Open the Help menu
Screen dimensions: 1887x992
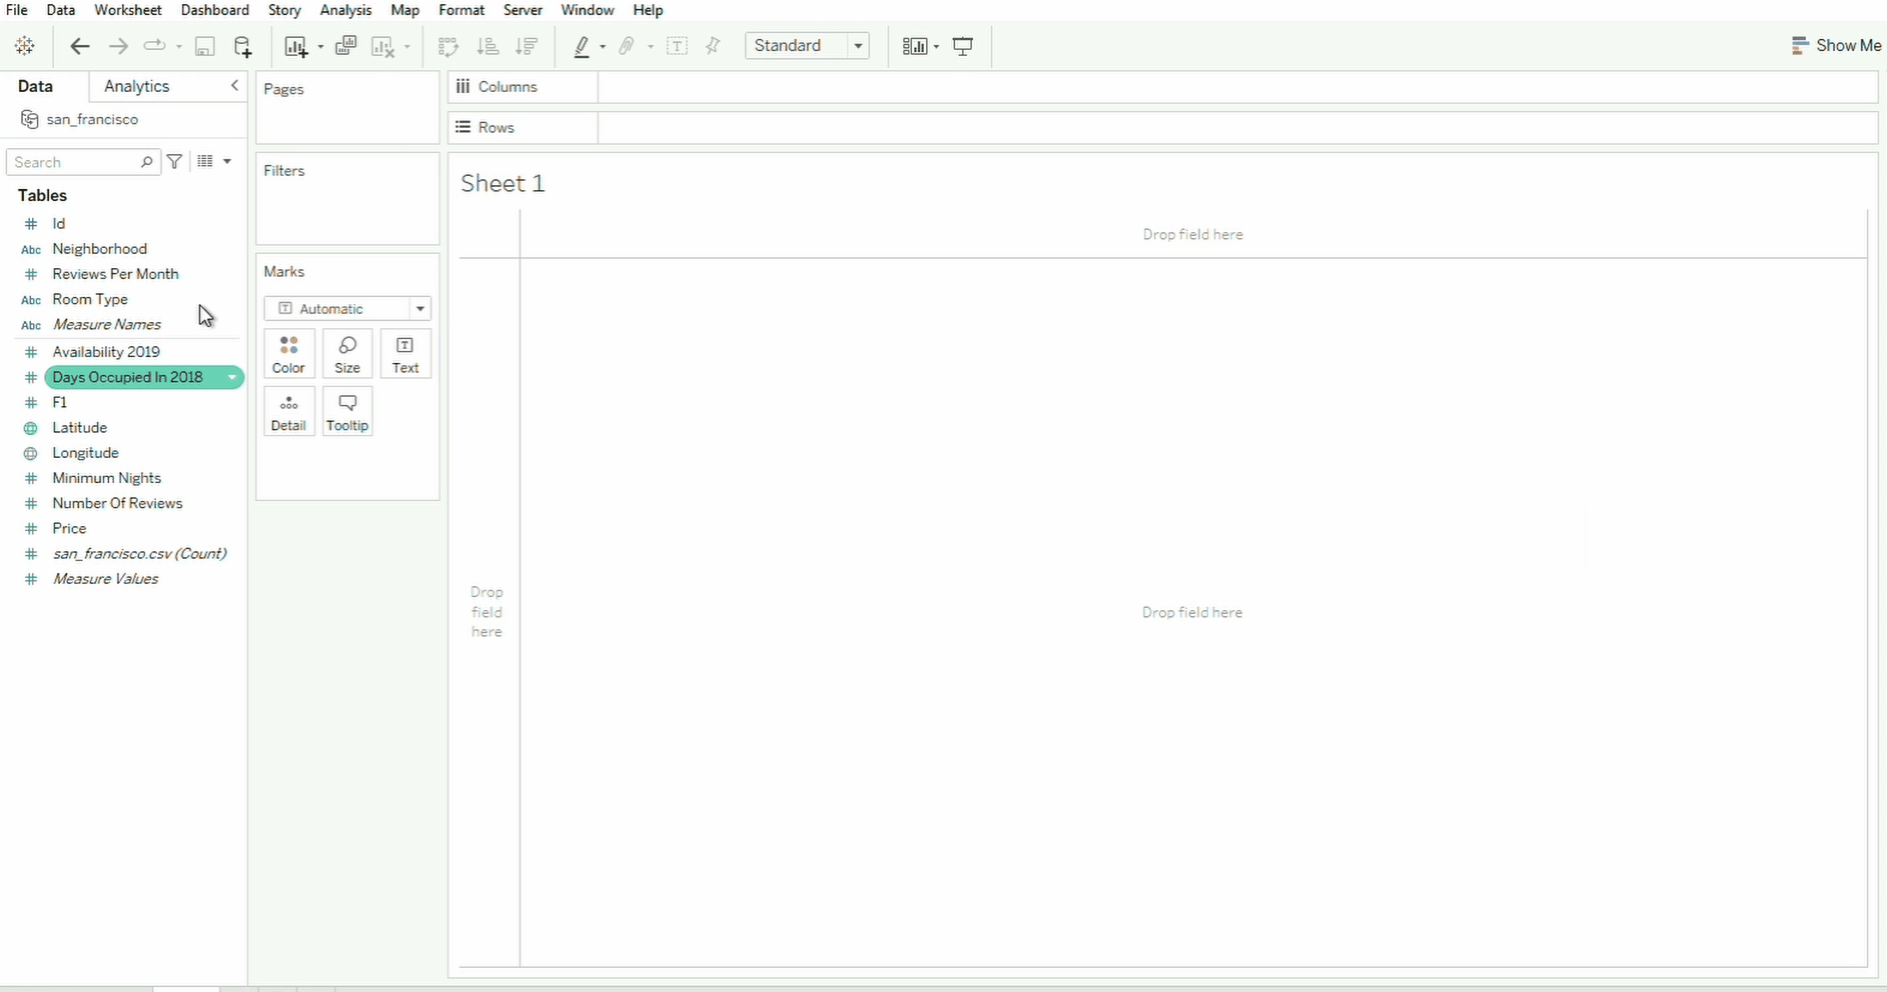(648, 10)
